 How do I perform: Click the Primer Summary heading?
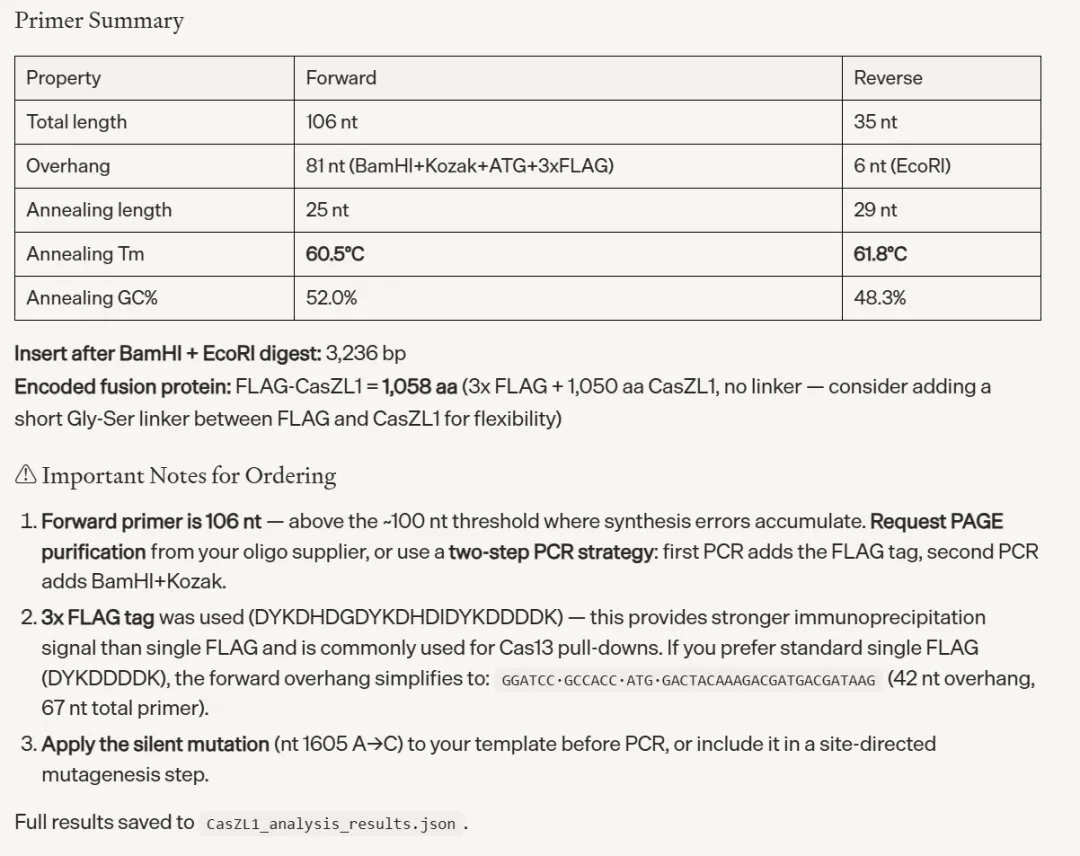pyautogui.click(x=99, y=21)
